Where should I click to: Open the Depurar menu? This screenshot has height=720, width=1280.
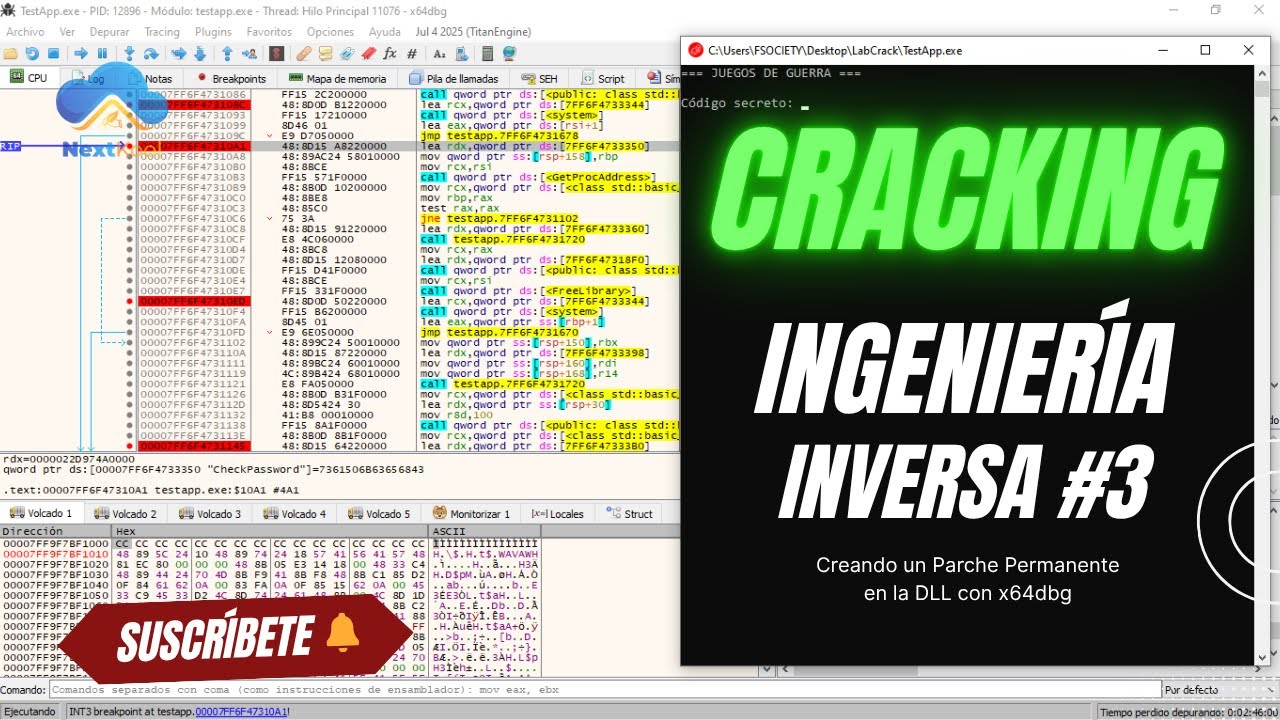point(109,32)
